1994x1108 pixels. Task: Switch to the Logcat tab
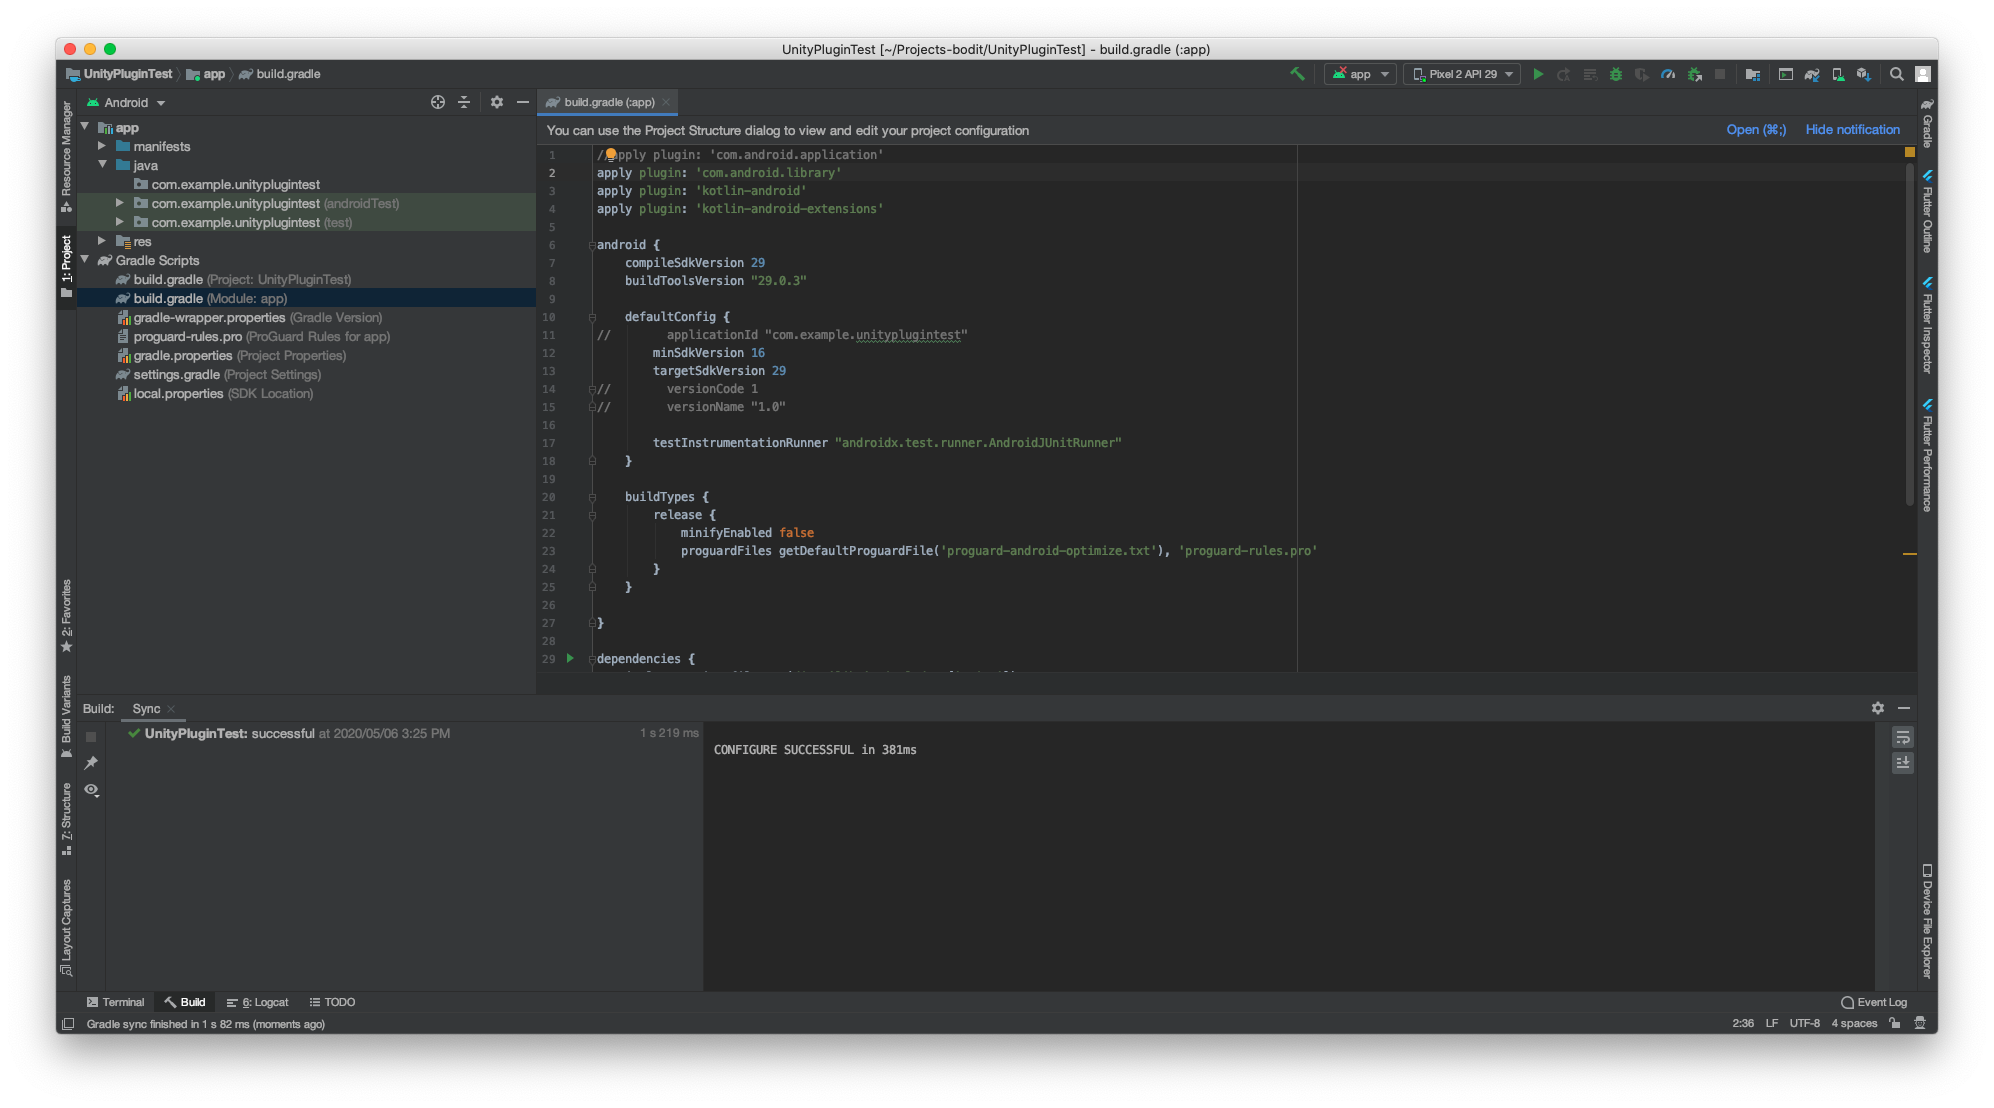tap(258, 1002)
